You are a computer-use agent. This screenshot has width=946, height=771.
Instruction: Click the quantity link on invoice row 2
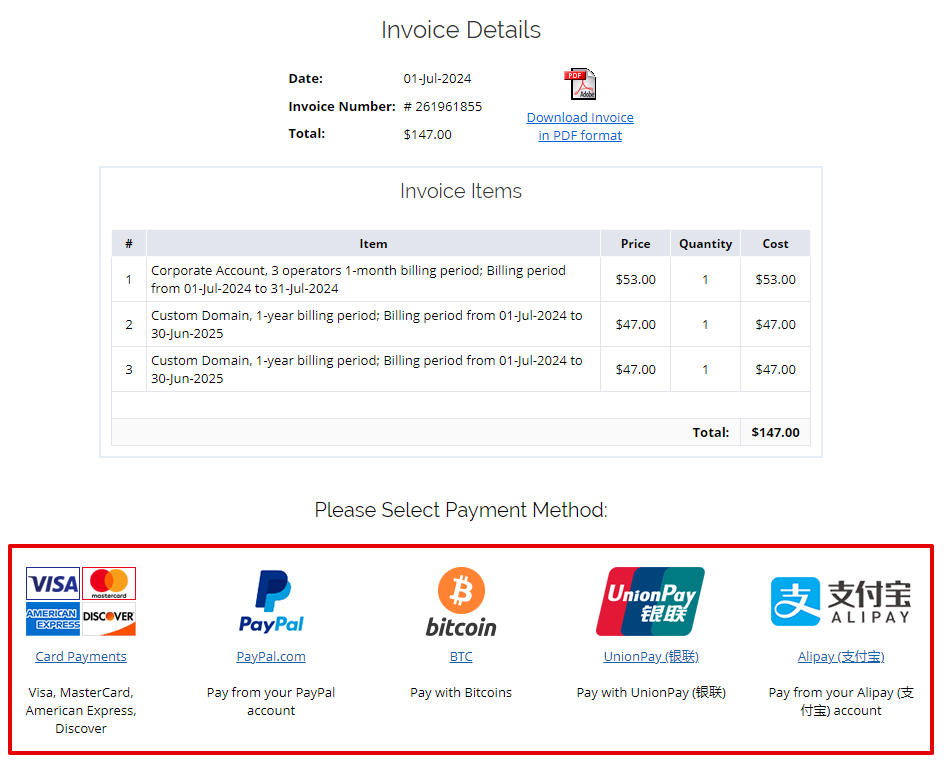pos(705,324)
